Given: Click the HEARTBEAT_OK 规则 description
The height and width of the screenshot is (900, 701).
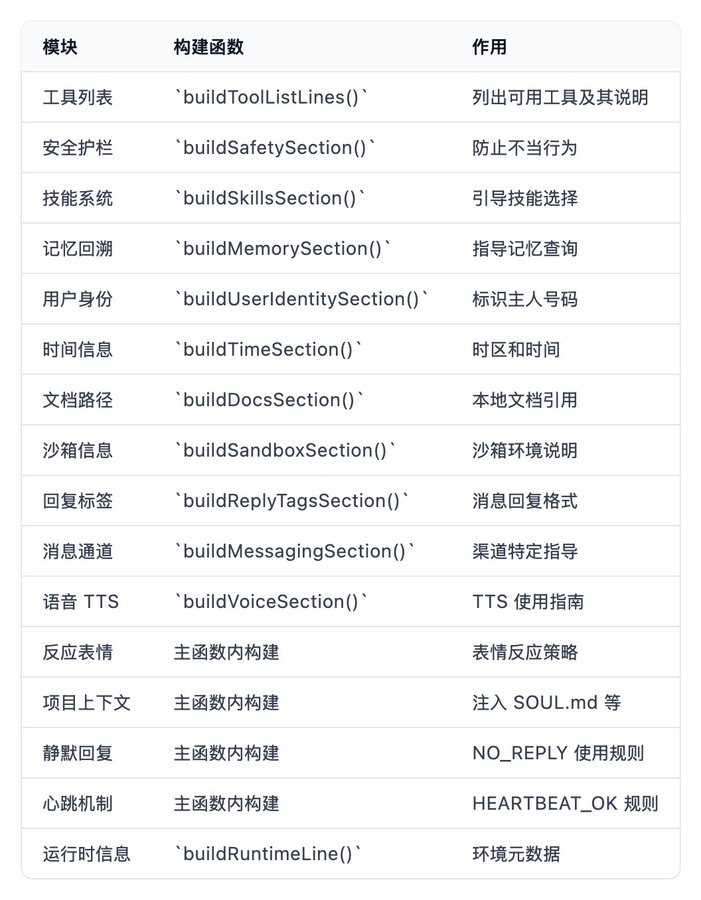Looking at the screenshot, I should coord(565,804).
